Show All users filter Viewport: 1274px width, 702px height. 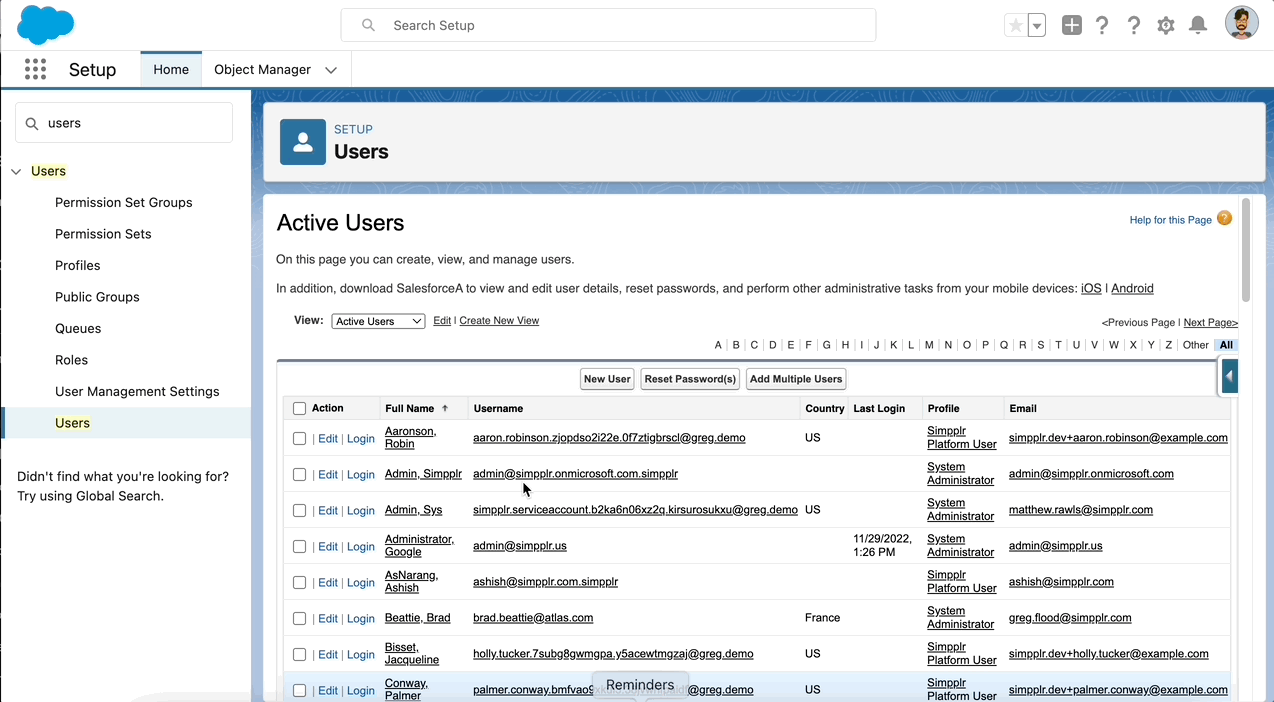tap(1226, 345)
